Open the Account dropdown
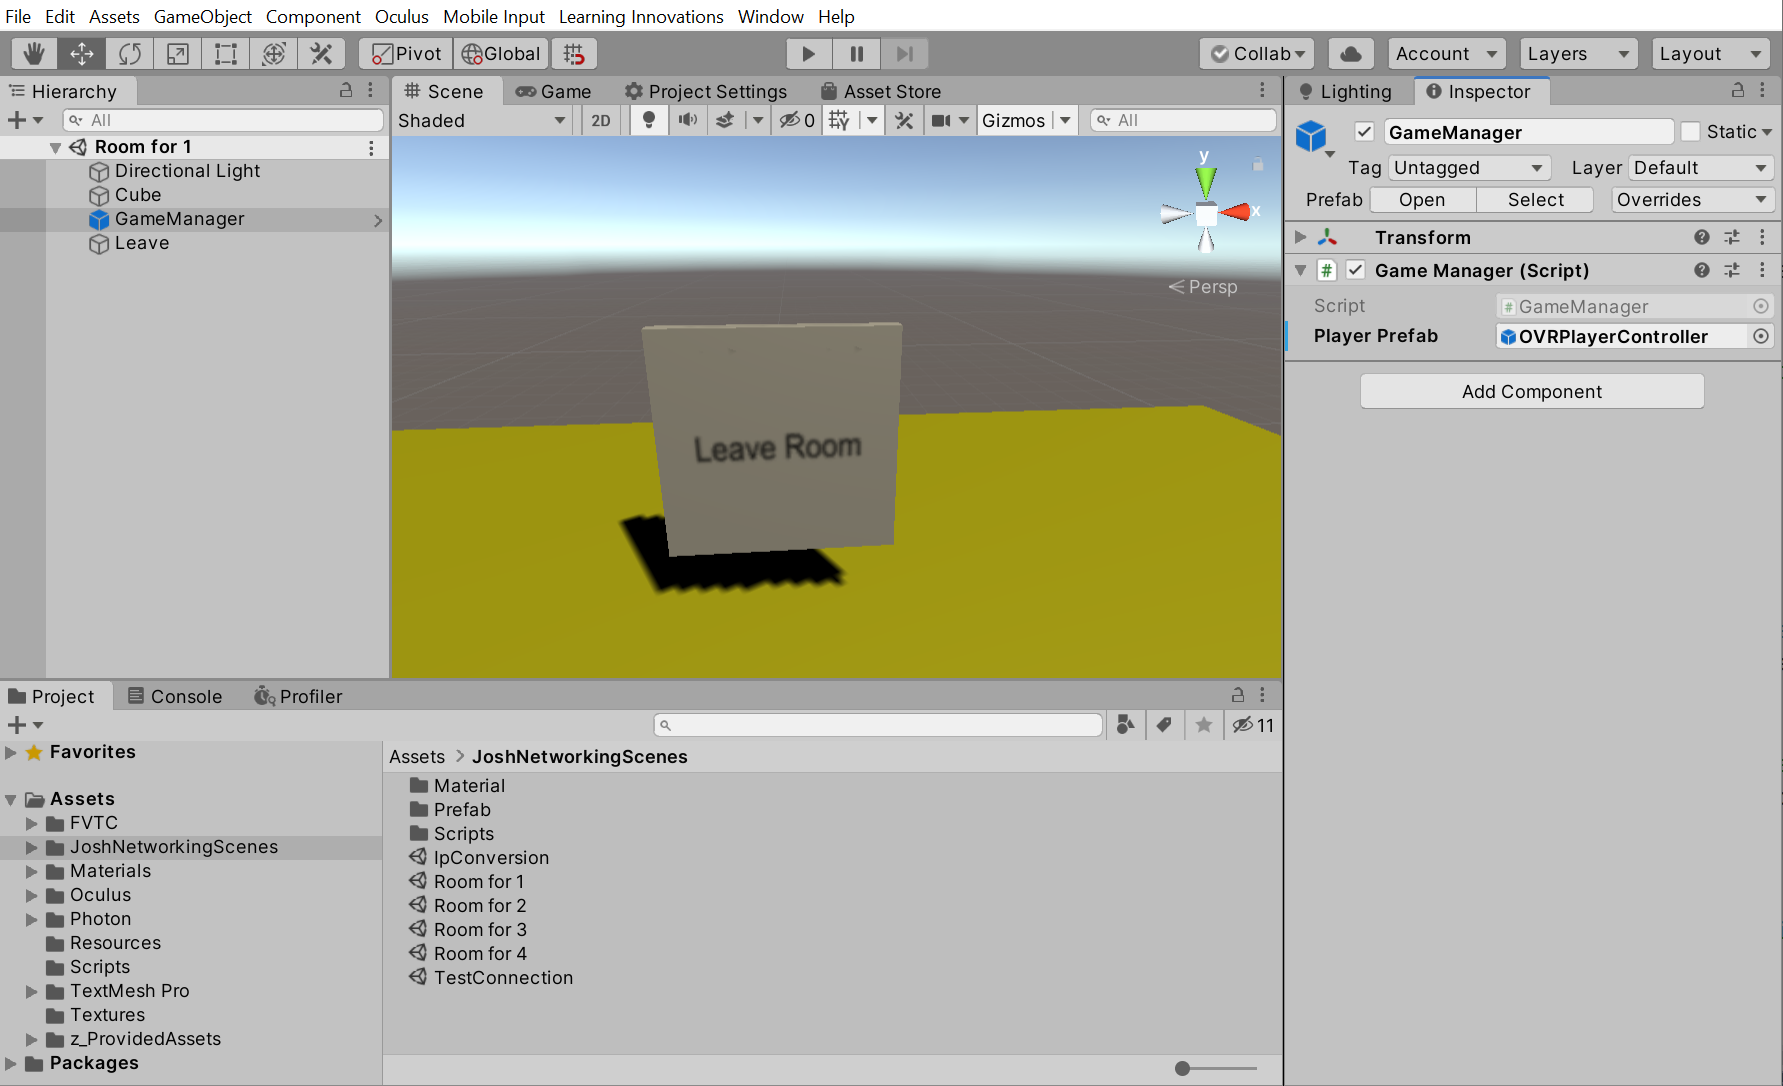The width and height of the screenshot is (1783, 1086). [x=1447, y=53]
